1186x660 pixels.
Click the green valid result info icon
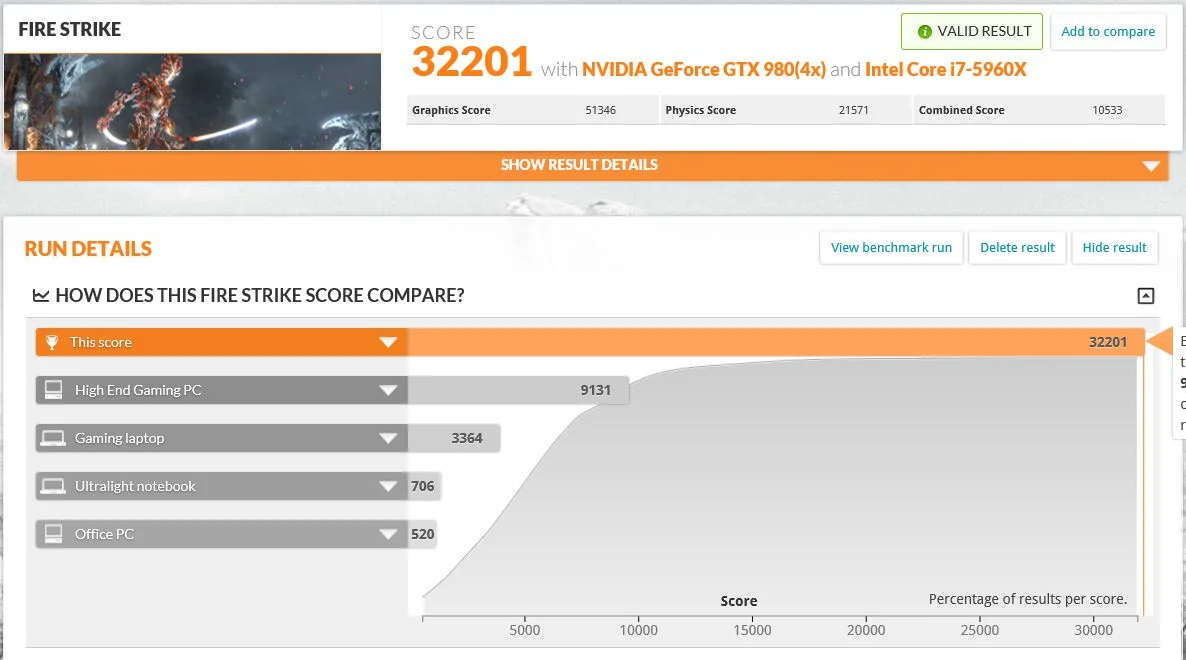(x=924, y=32)
